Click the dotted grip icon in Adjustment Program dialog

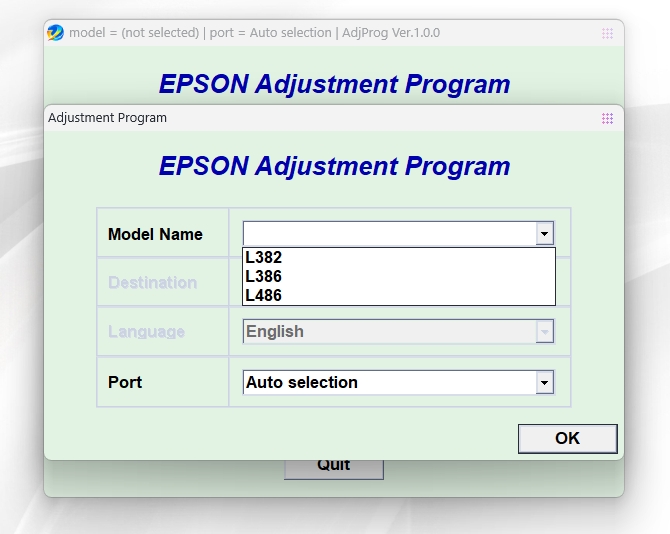(x=607, y=118)
